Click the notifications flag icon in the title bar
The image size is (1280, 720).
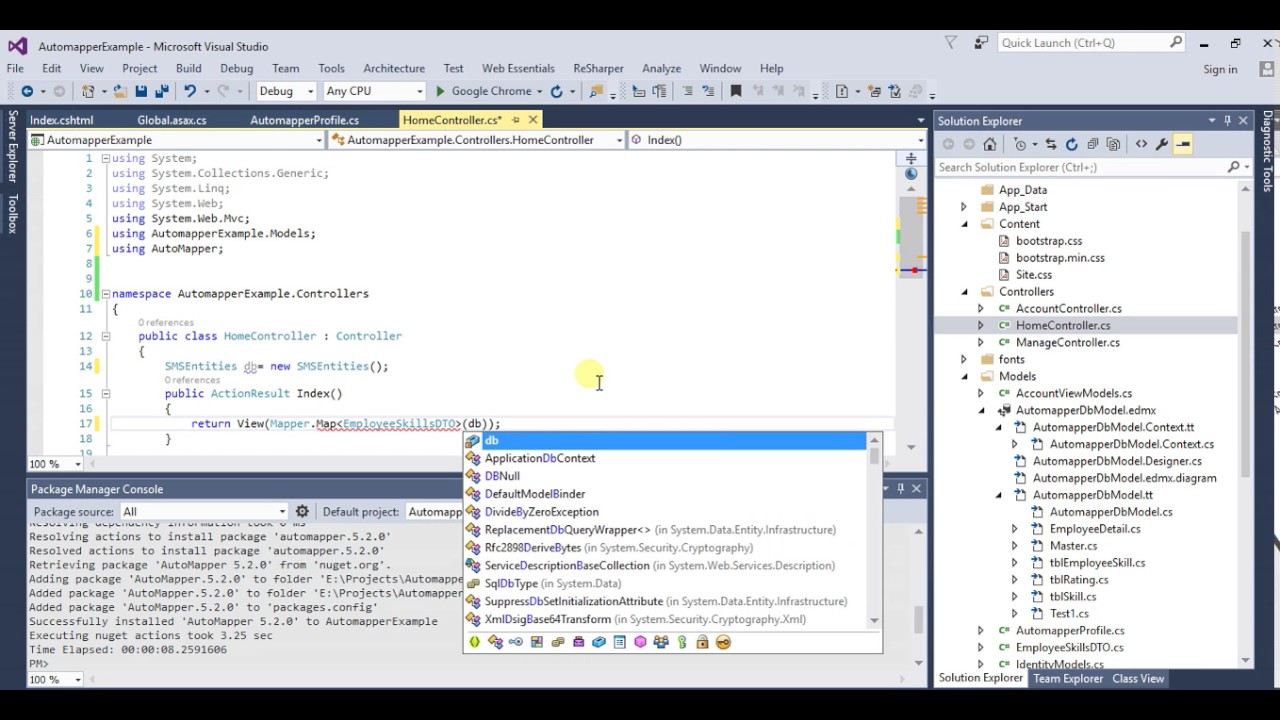coord(951,43)
